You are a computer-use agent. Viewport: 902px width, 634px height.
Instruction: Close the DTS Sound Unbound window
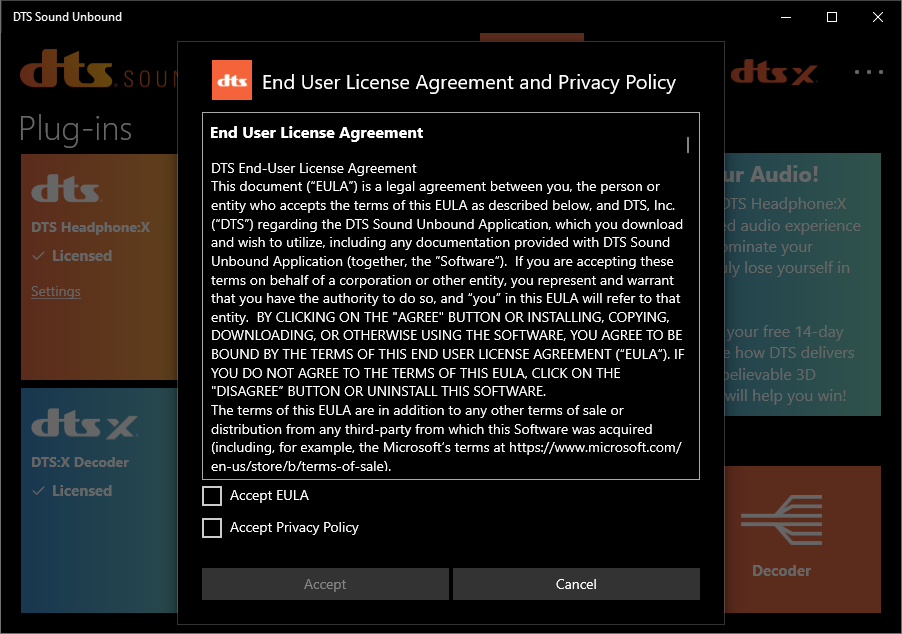(x=878, y=17)
